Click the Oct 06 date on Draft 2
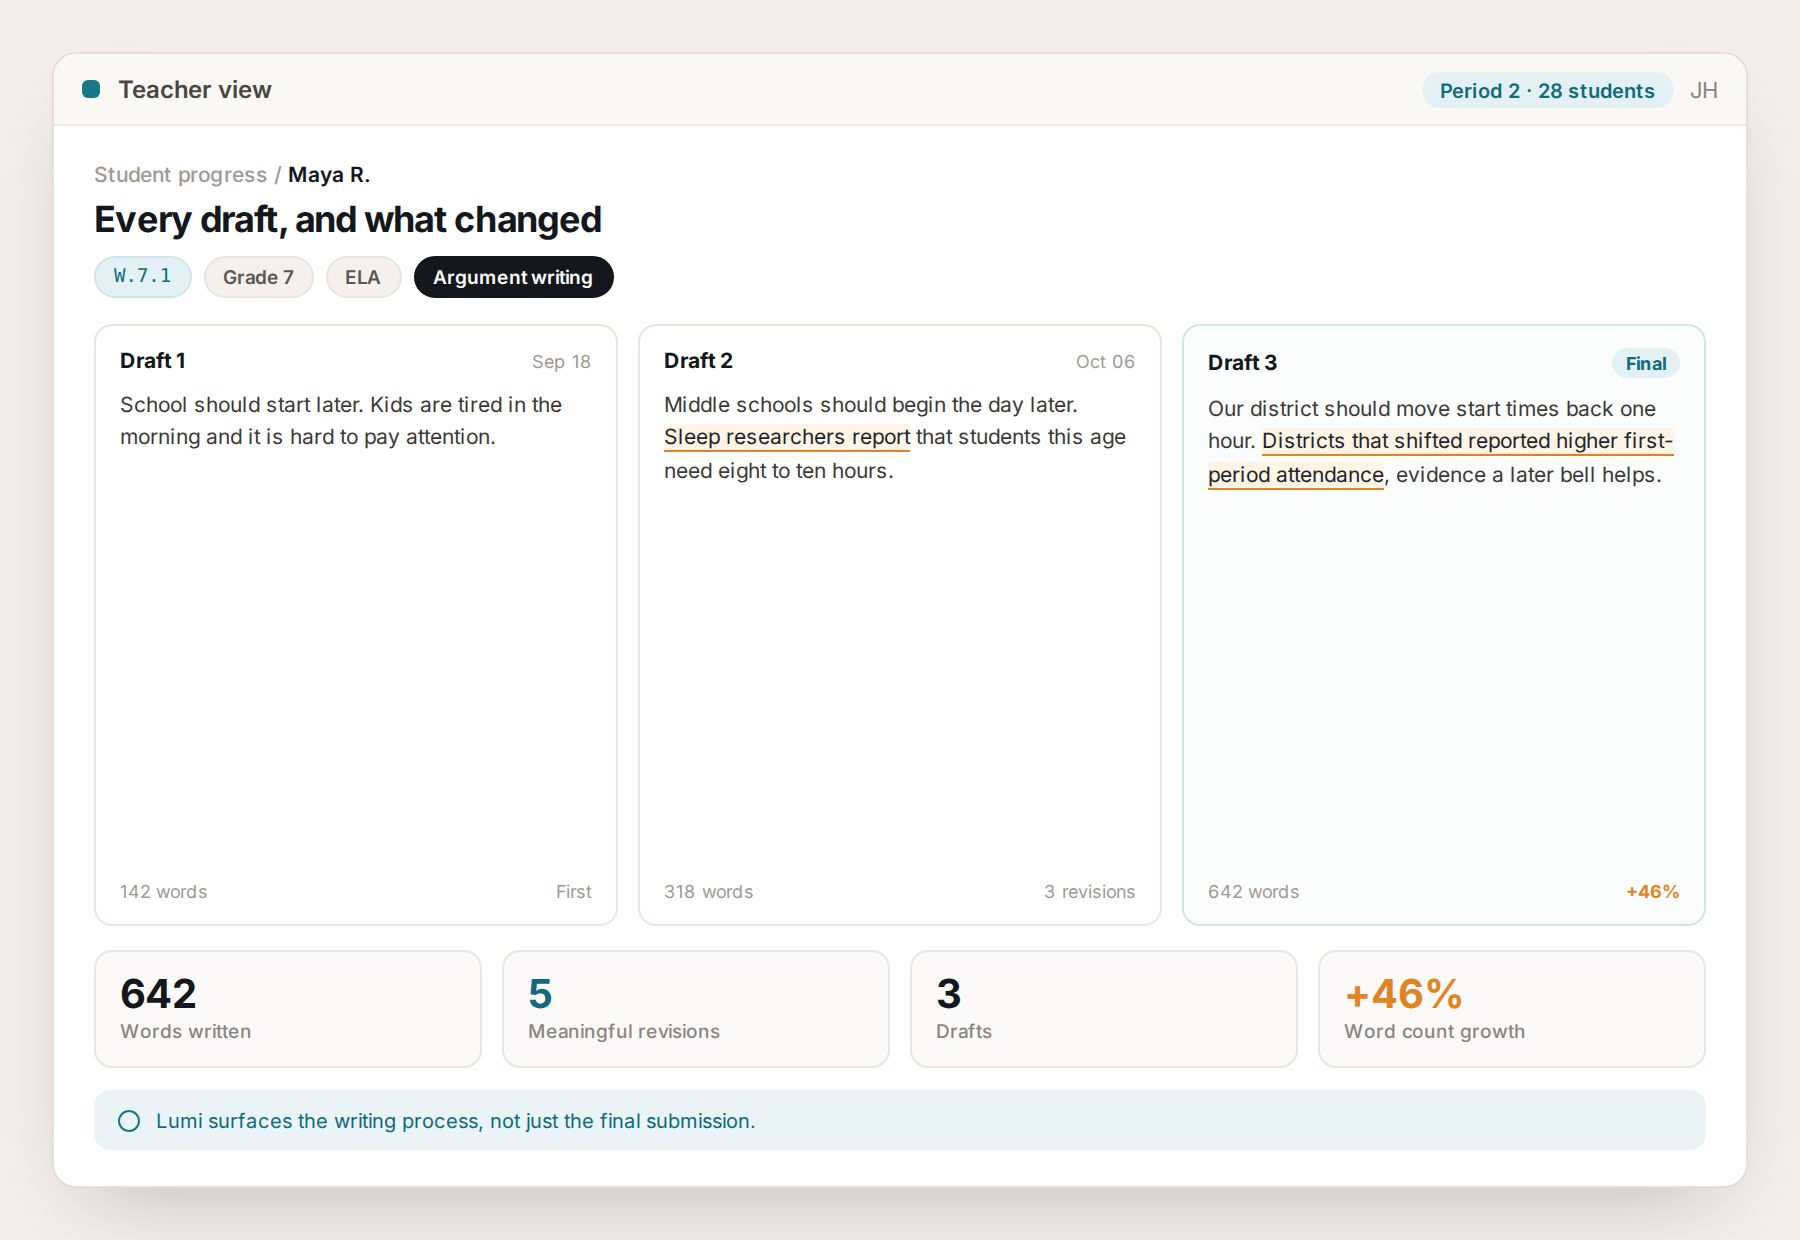The image size is (1800, 1240). click(1105, 362)
